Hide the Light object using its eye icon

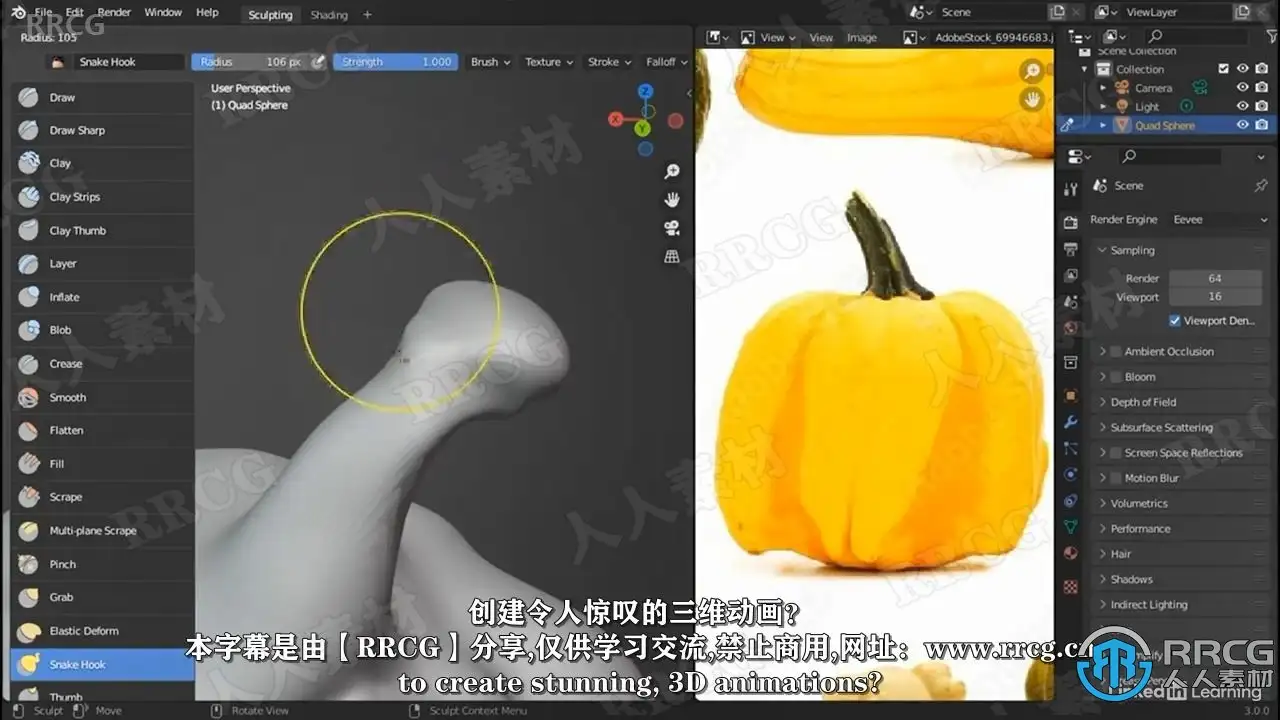pyautogui.click(x=1242, y=106)
